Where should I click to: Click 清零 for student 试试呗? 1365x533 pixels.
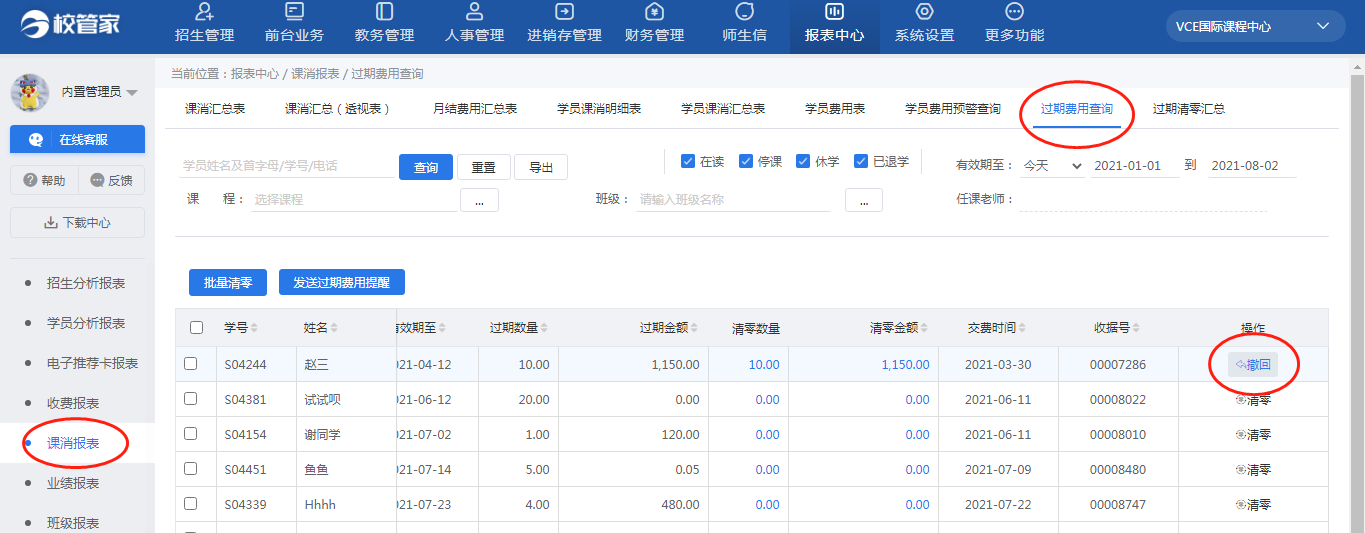click(x=1253, y=399)
